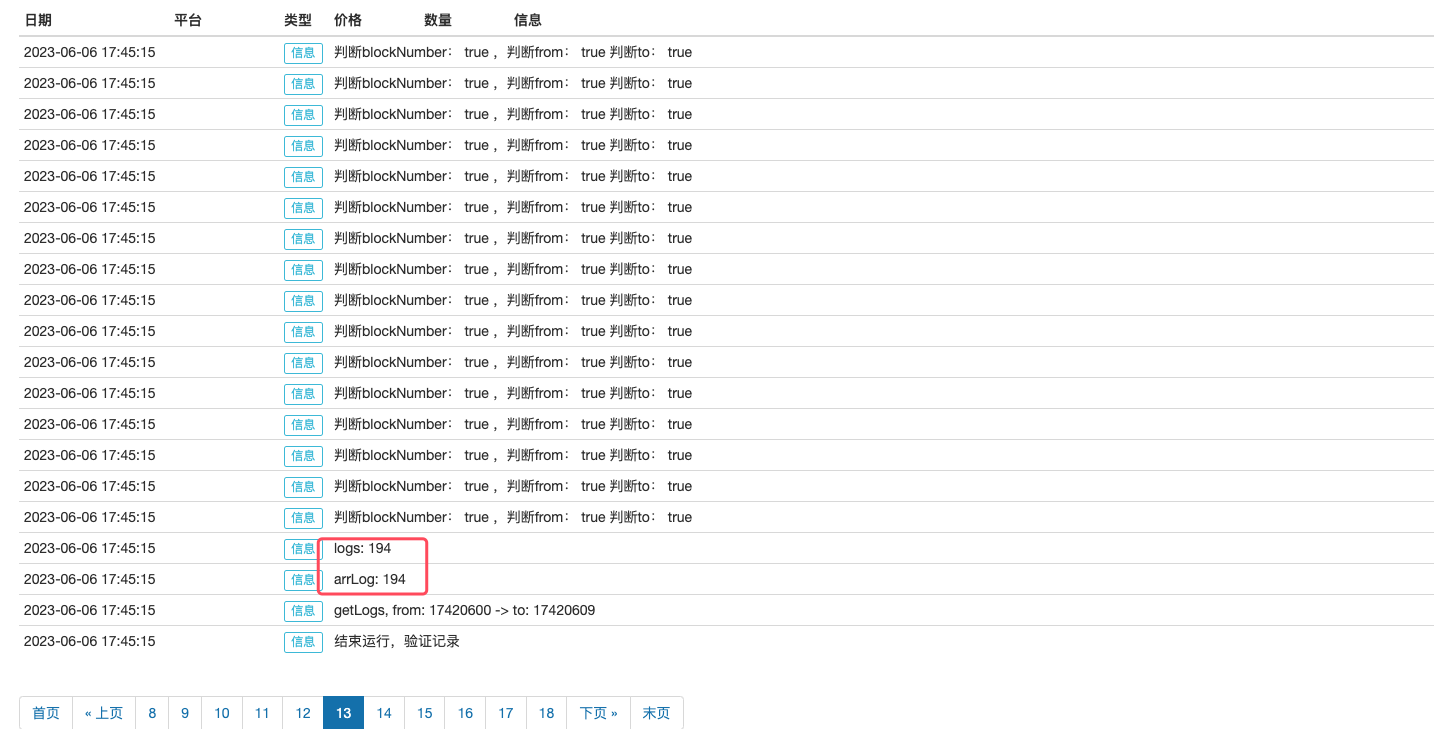1453x729 pixels.
Task: Click the highlighted logs: 194 entry
Action: (362, 548)
